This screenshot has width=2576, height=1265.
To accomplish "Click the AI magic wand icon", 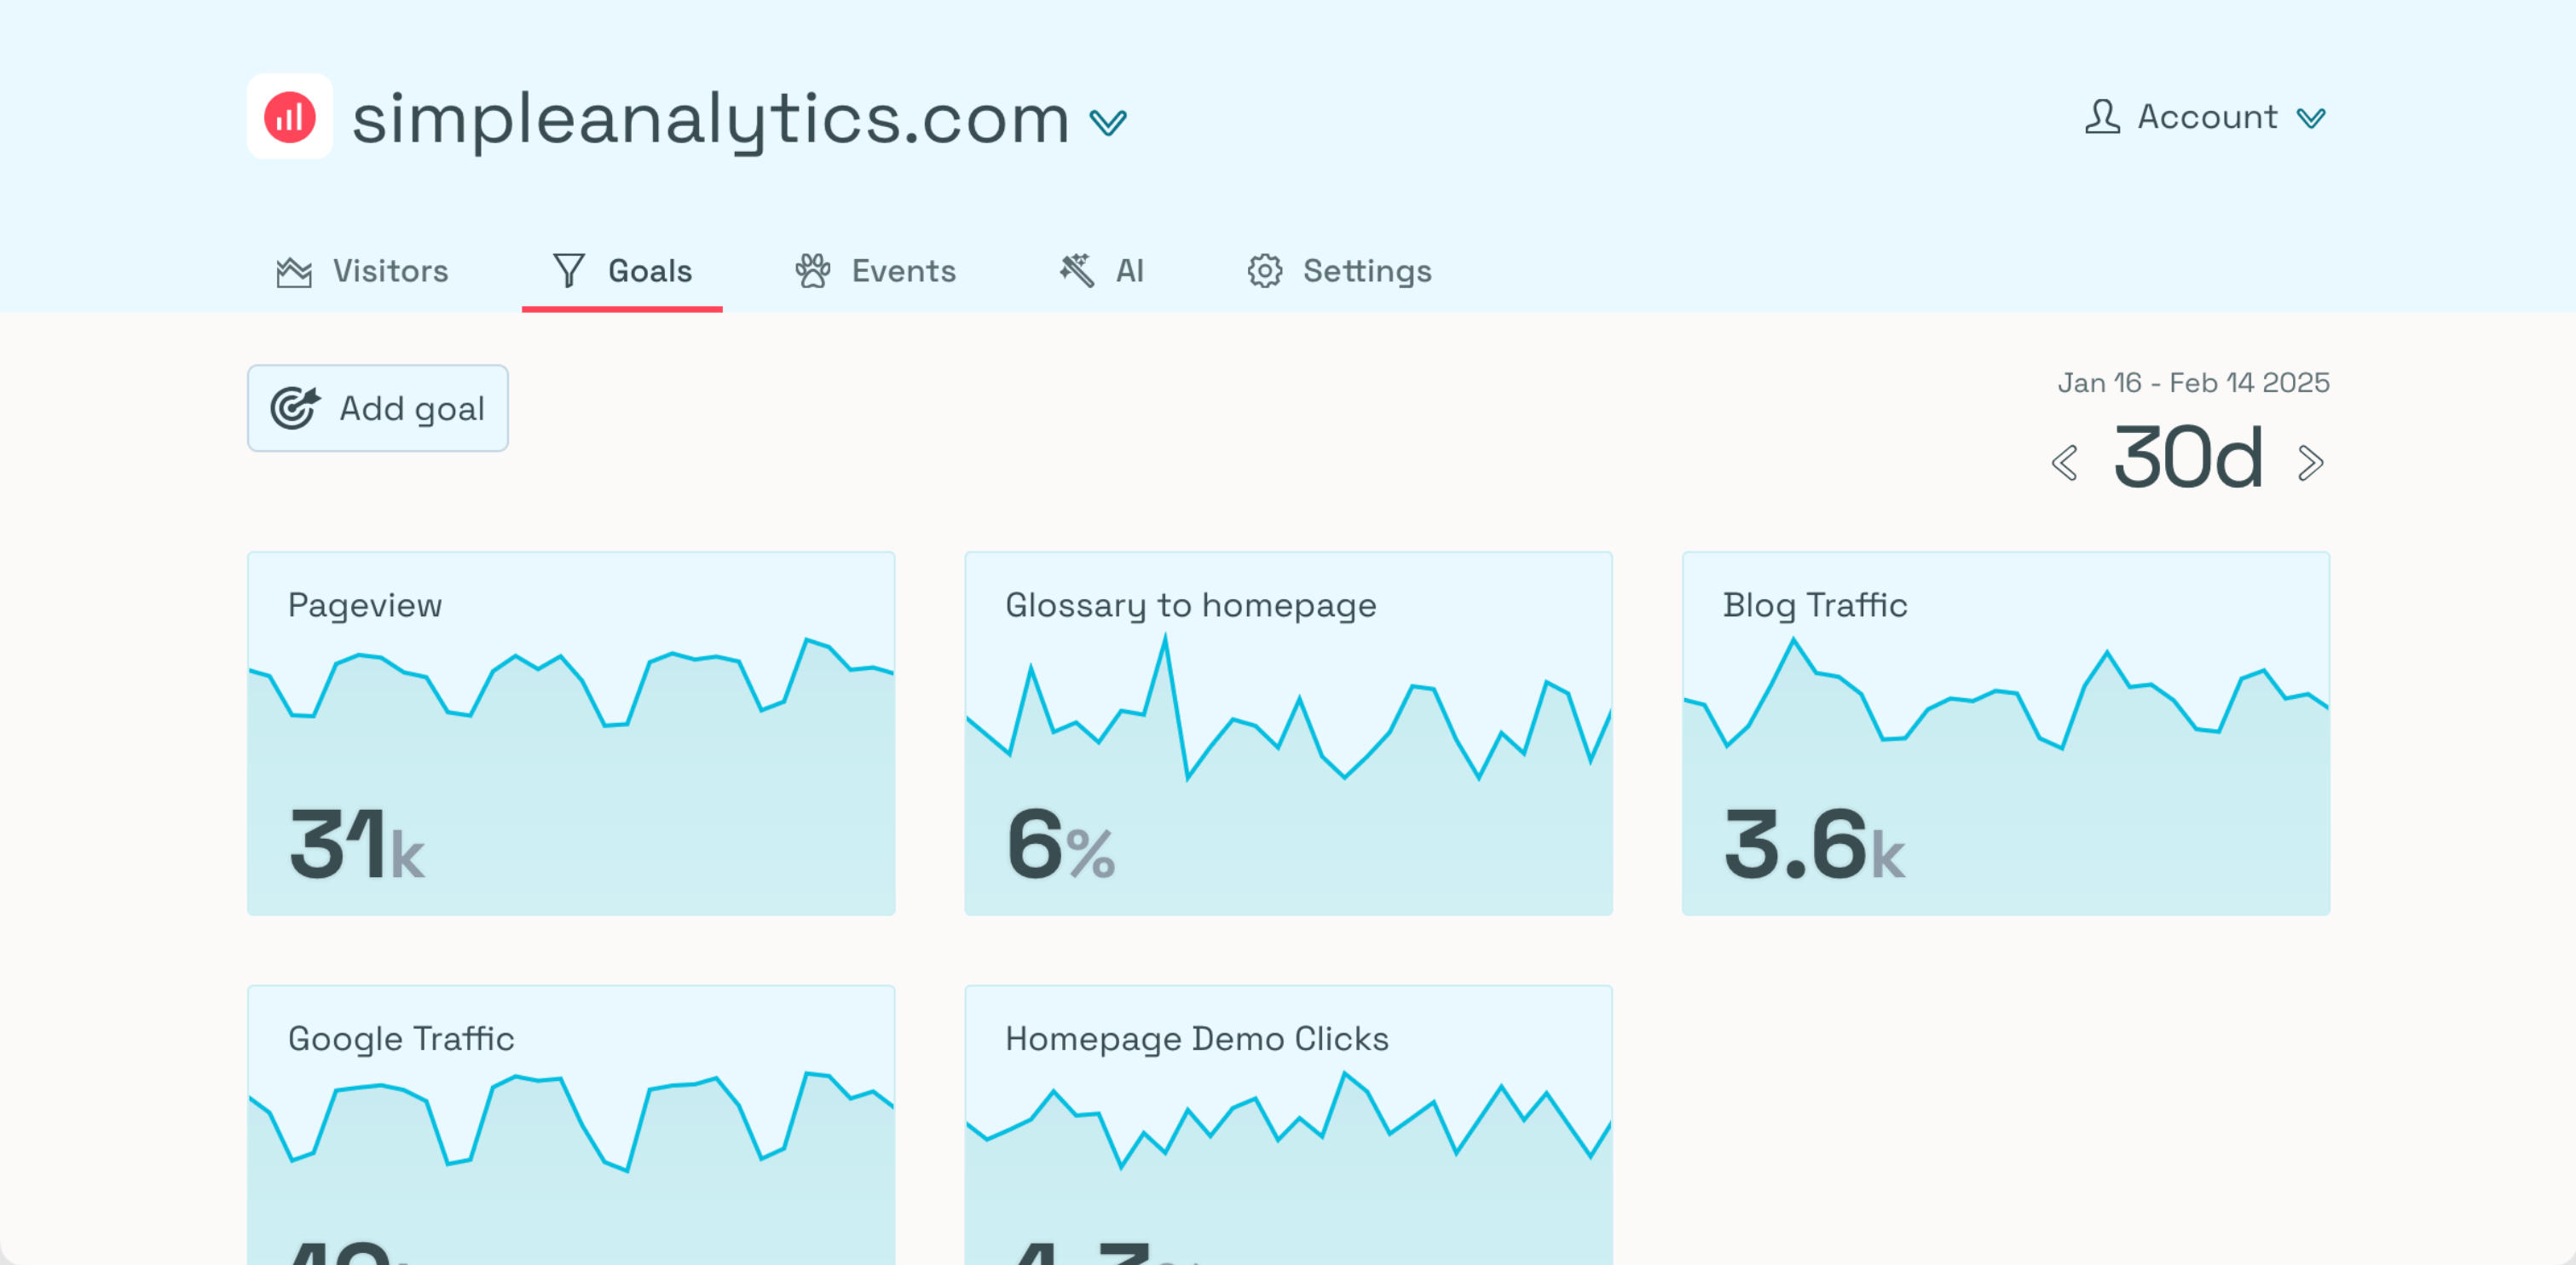I will click(x=1076, y=269).
